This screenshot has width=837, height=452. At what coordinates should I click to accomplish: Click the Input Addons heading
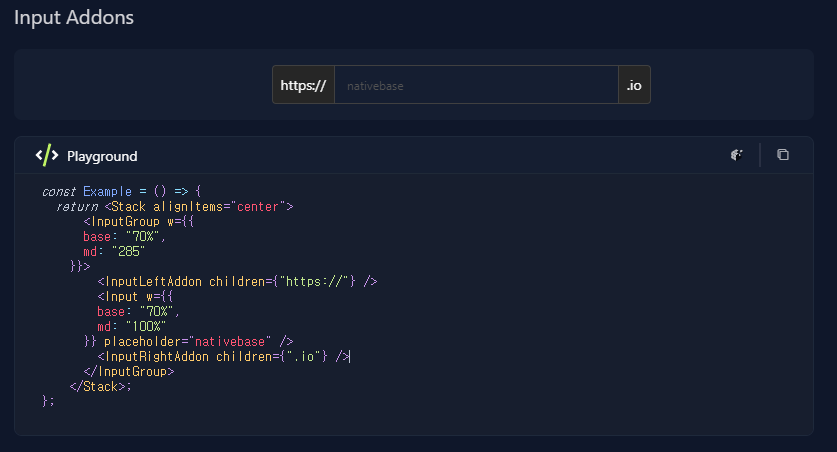74,18
